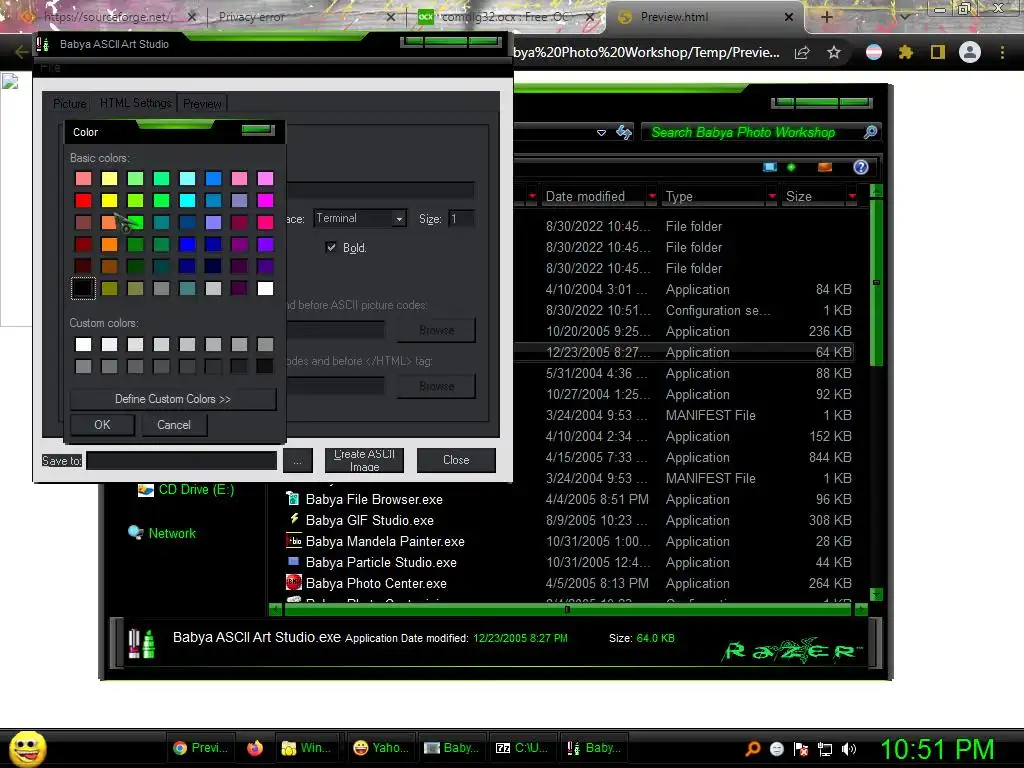1024x768 pixels.
Task: Click the volume speaker tray icon
Action: pyautogui.click(x=849, y=749)
